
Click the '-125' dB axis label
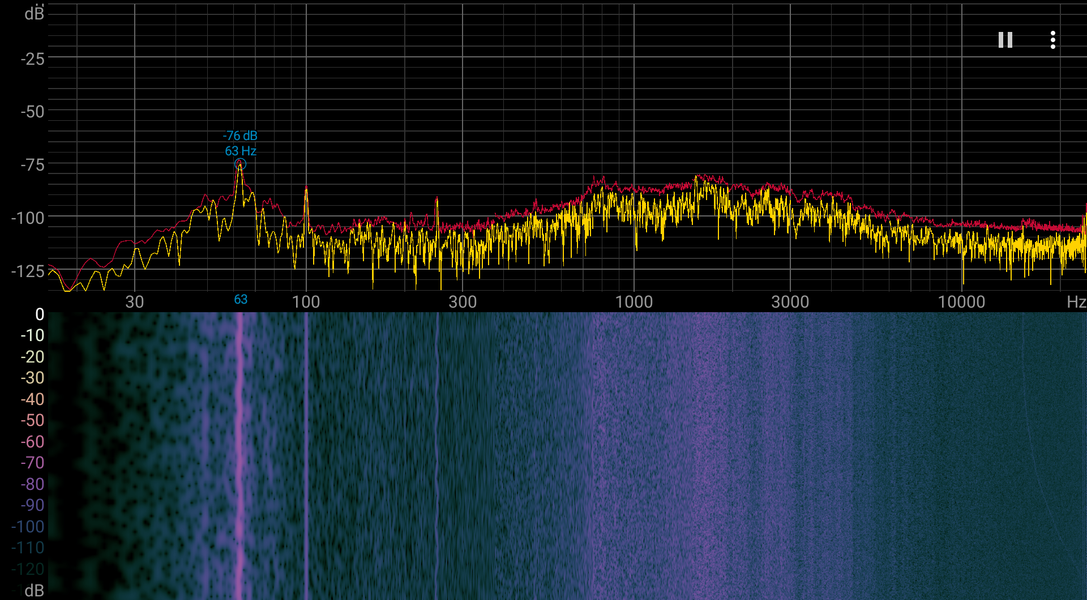(28, 271)
